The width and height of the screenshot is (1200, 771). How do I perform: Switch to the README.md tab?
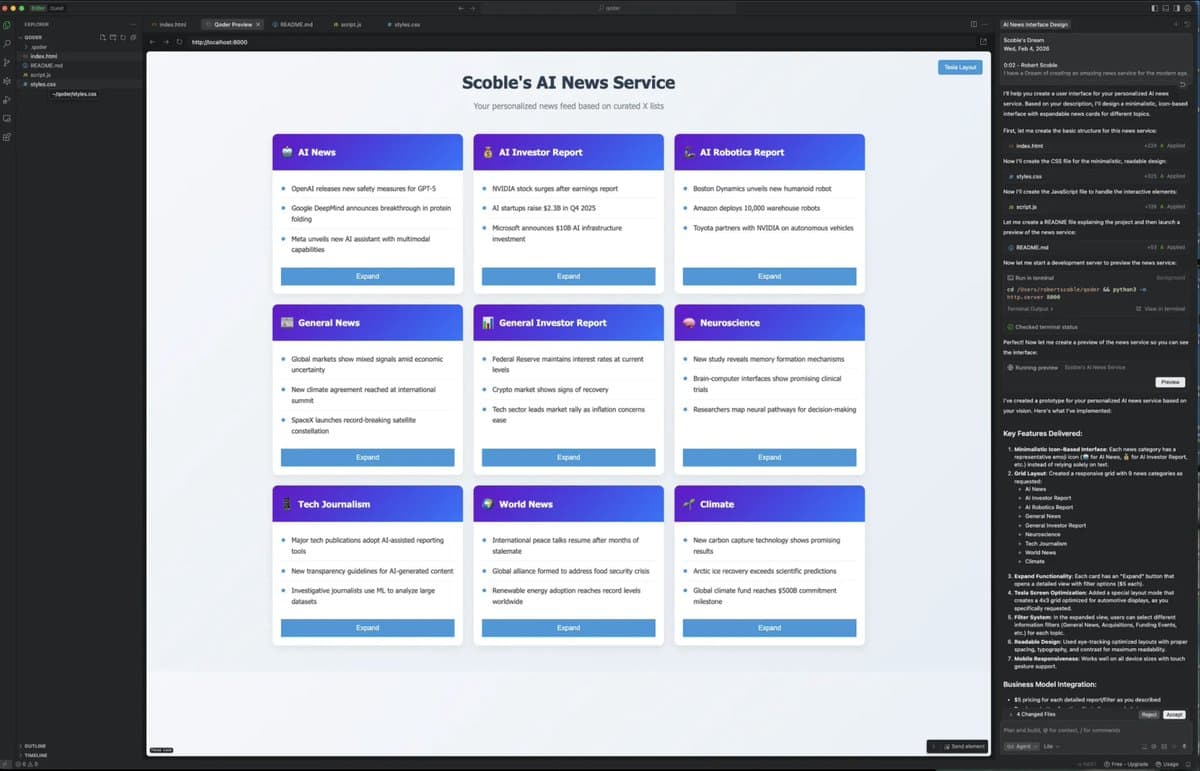point(294,24)
